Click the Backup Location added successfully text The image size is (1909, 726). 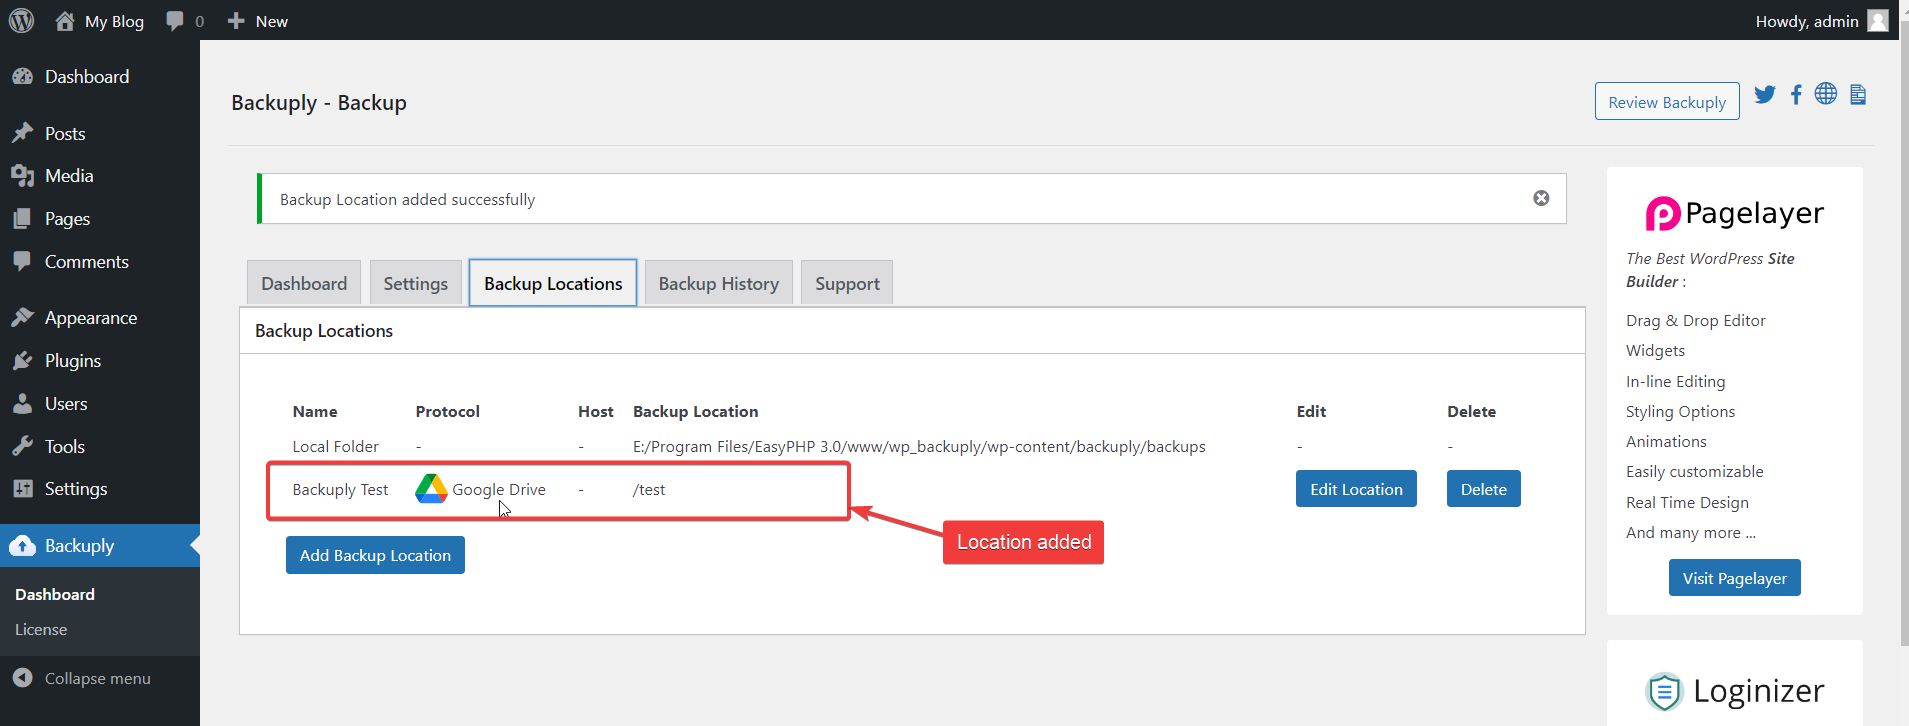(407, 199)
